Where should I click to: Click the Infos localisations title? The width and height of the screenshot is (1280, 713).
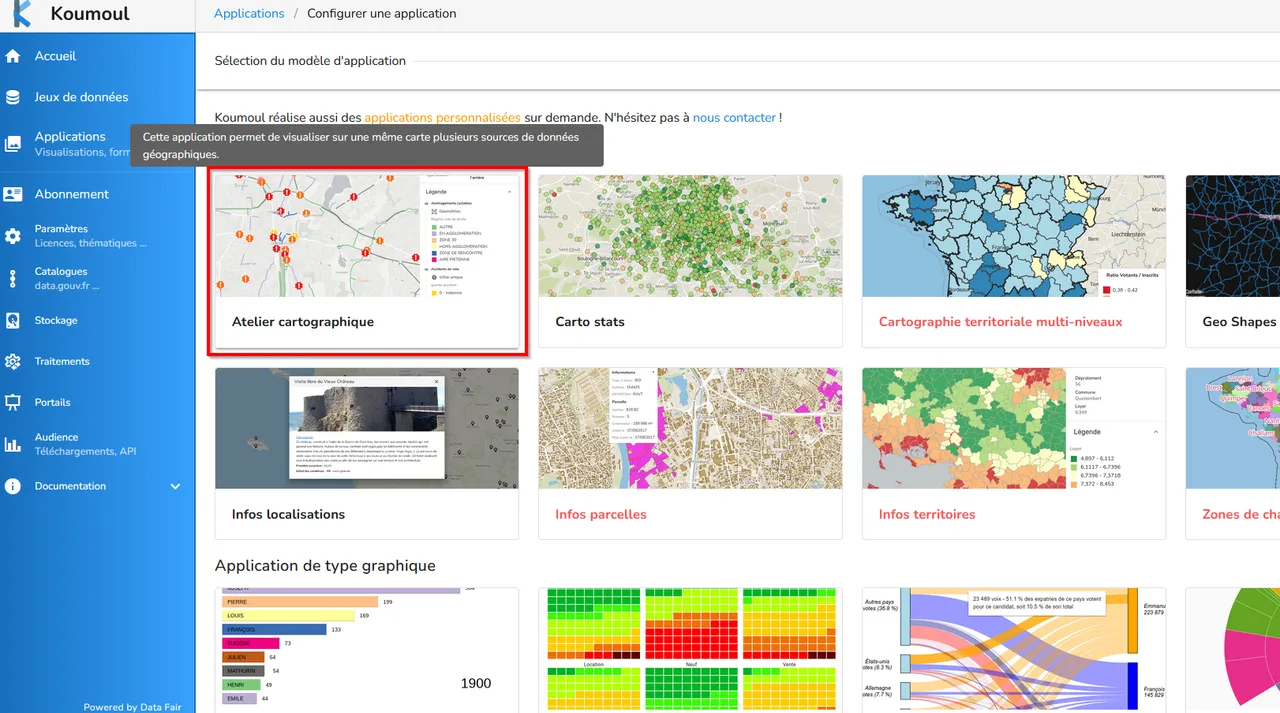point(288,514)
